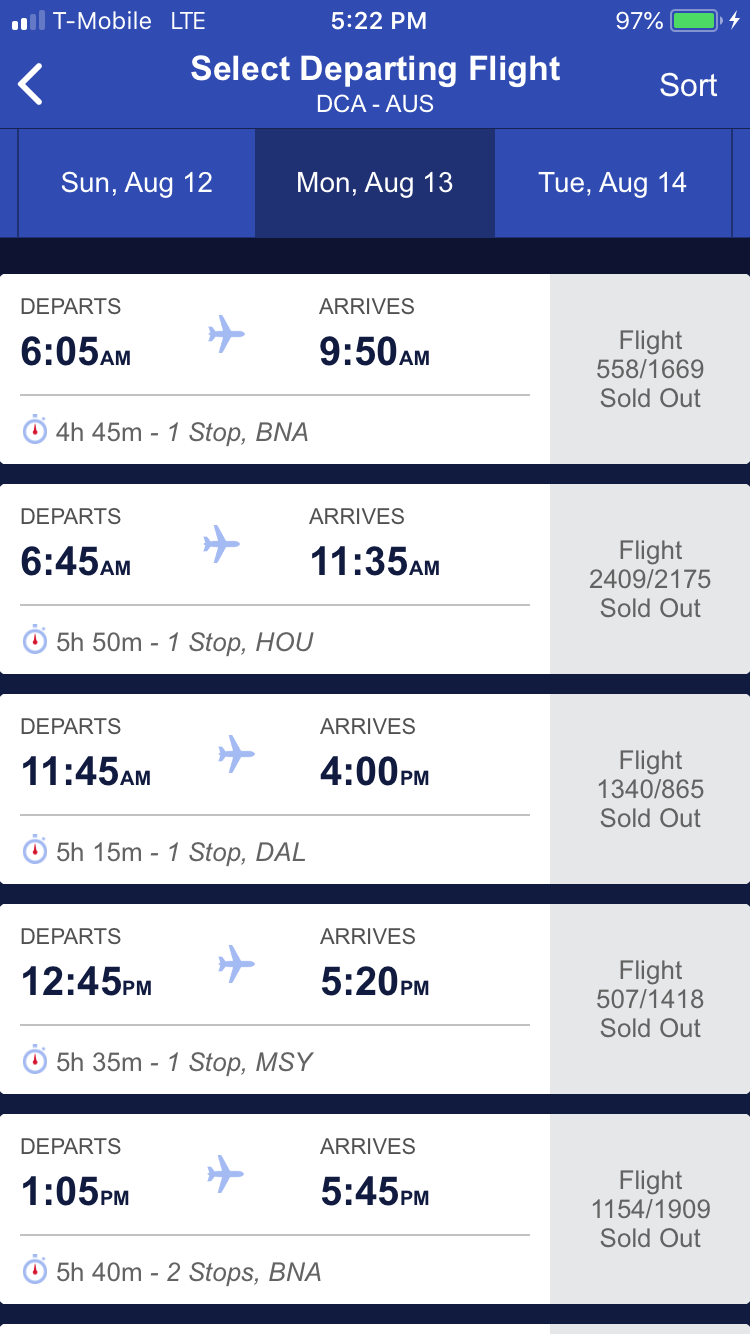Image resolution: width=750 pixels, height=1334 pixels.
Task: Tap stopwatch icon beside 5h 35m duration
Action: click(35, 1061)
